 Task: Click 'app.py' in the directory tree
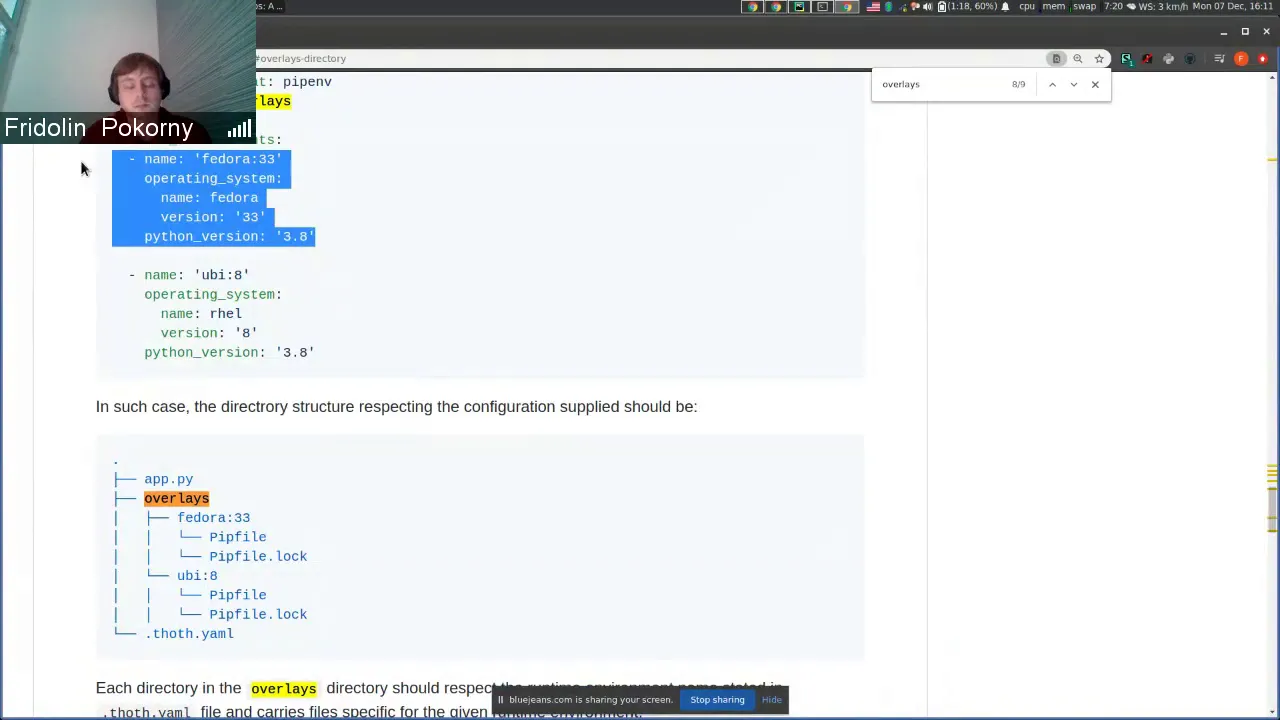[168, 479]
